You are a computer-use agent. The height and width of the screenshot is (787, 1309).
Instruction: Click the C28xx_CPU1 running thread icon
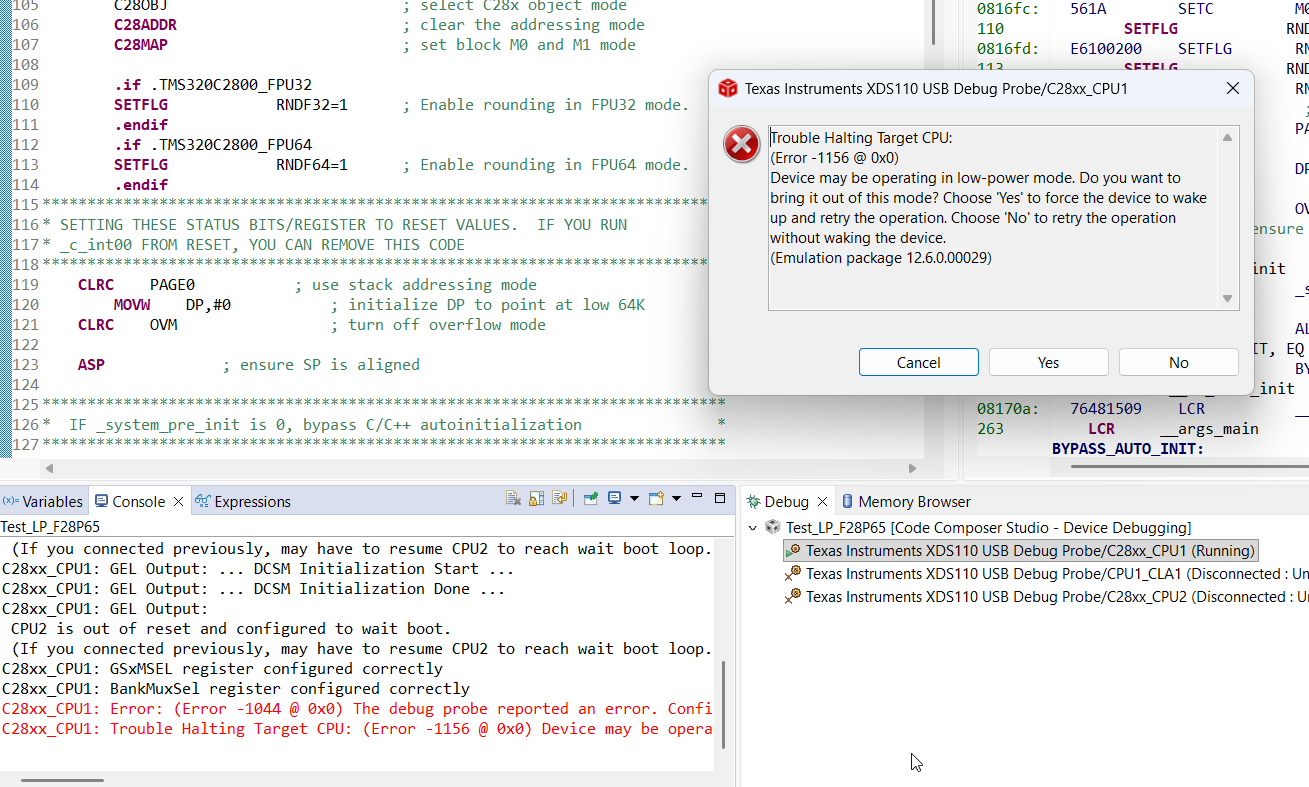[793, 550]
